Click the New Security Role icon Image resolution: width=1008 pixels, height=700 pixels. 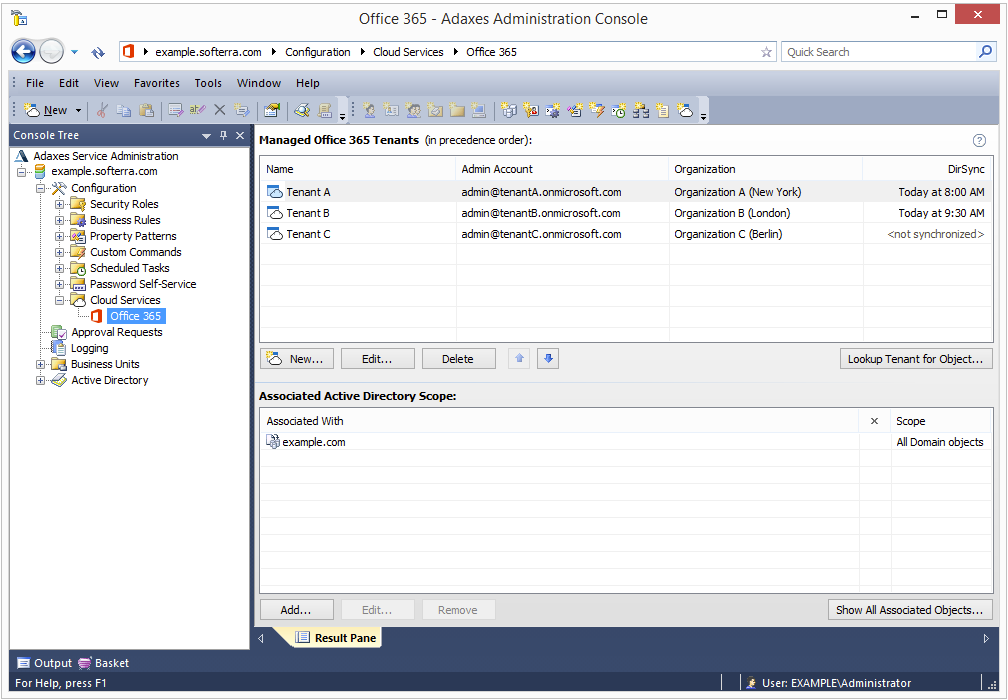531,111
